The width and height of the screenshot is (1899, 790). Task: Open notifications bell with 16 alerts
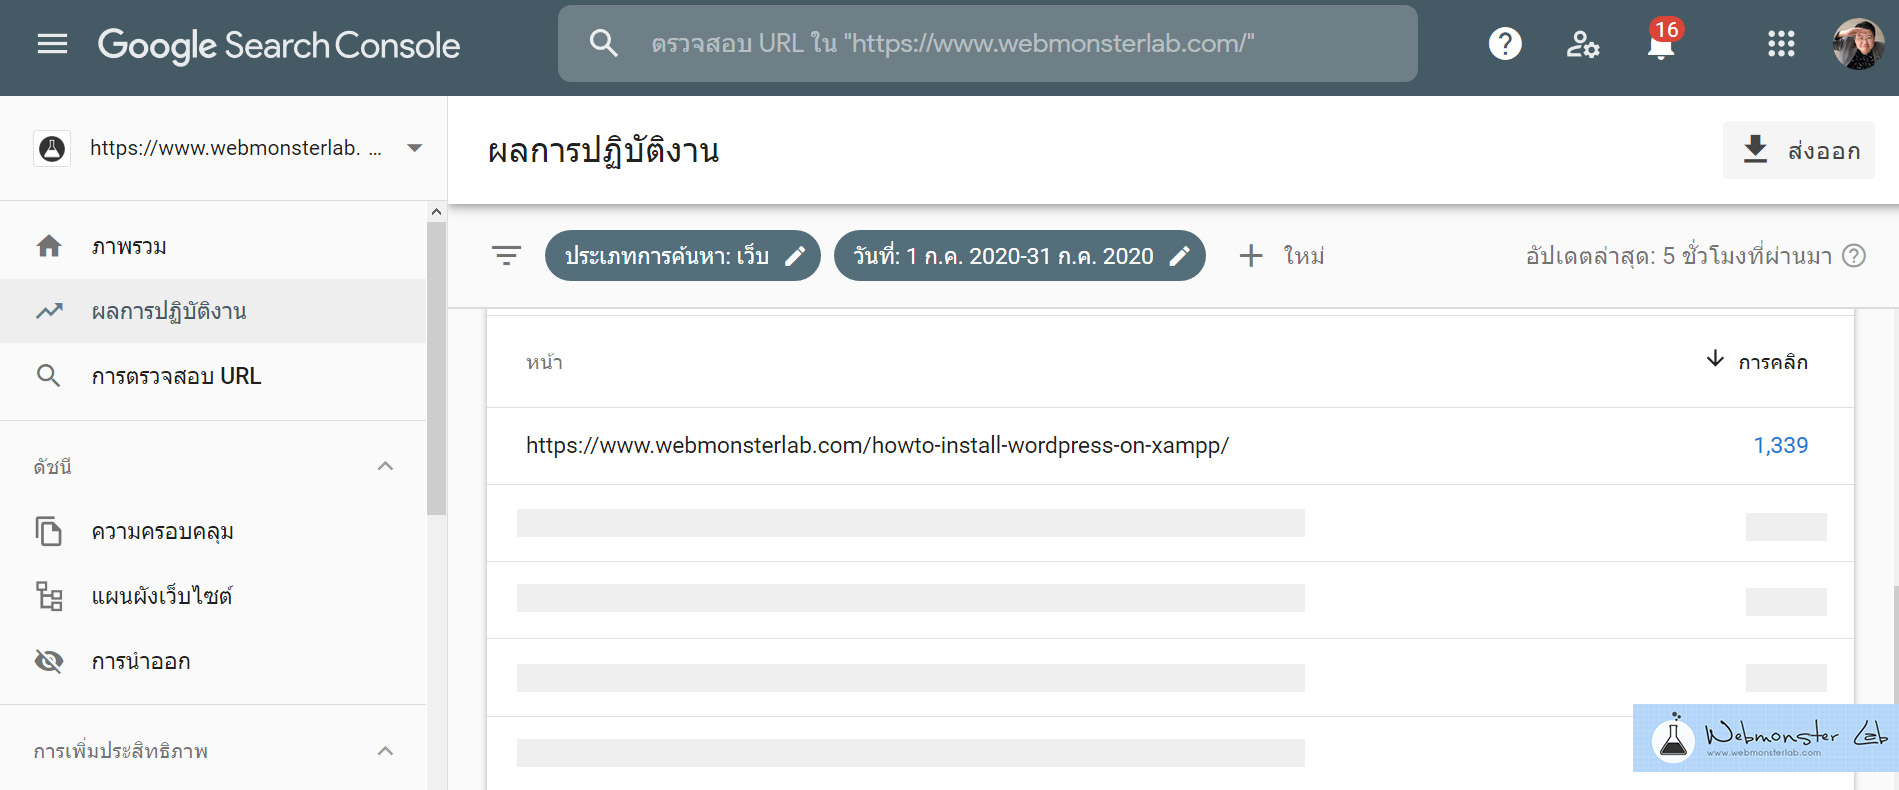[1663, 42]
